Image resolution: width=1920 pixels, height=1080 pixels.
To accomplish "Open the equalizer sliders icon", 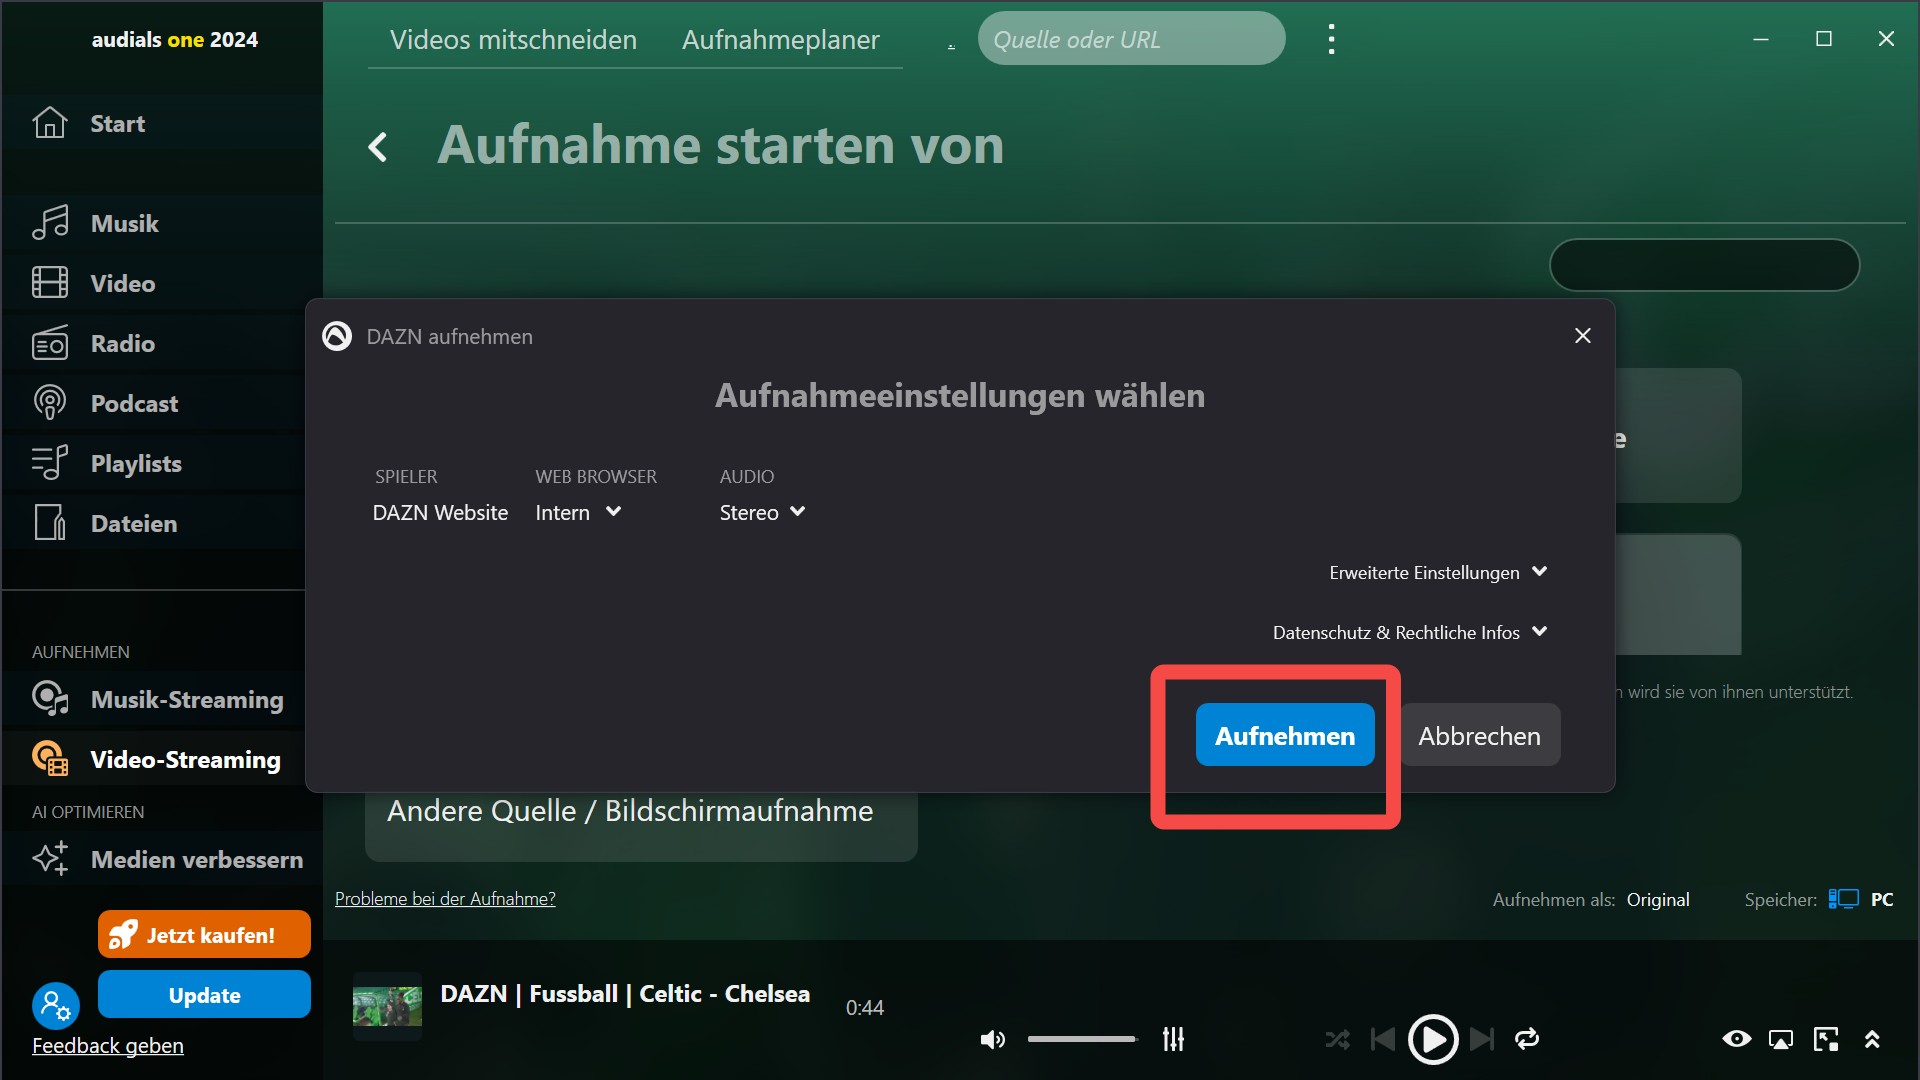I will (x=1173, y=1040).
